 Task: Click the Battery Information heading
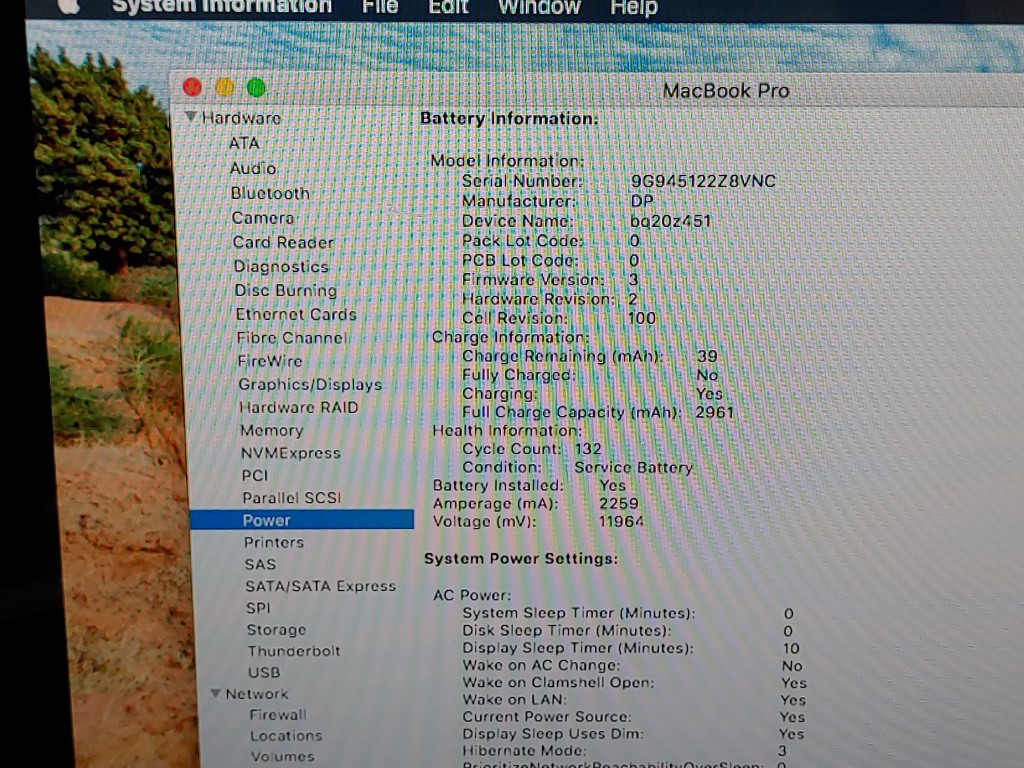tap(509, 118)
